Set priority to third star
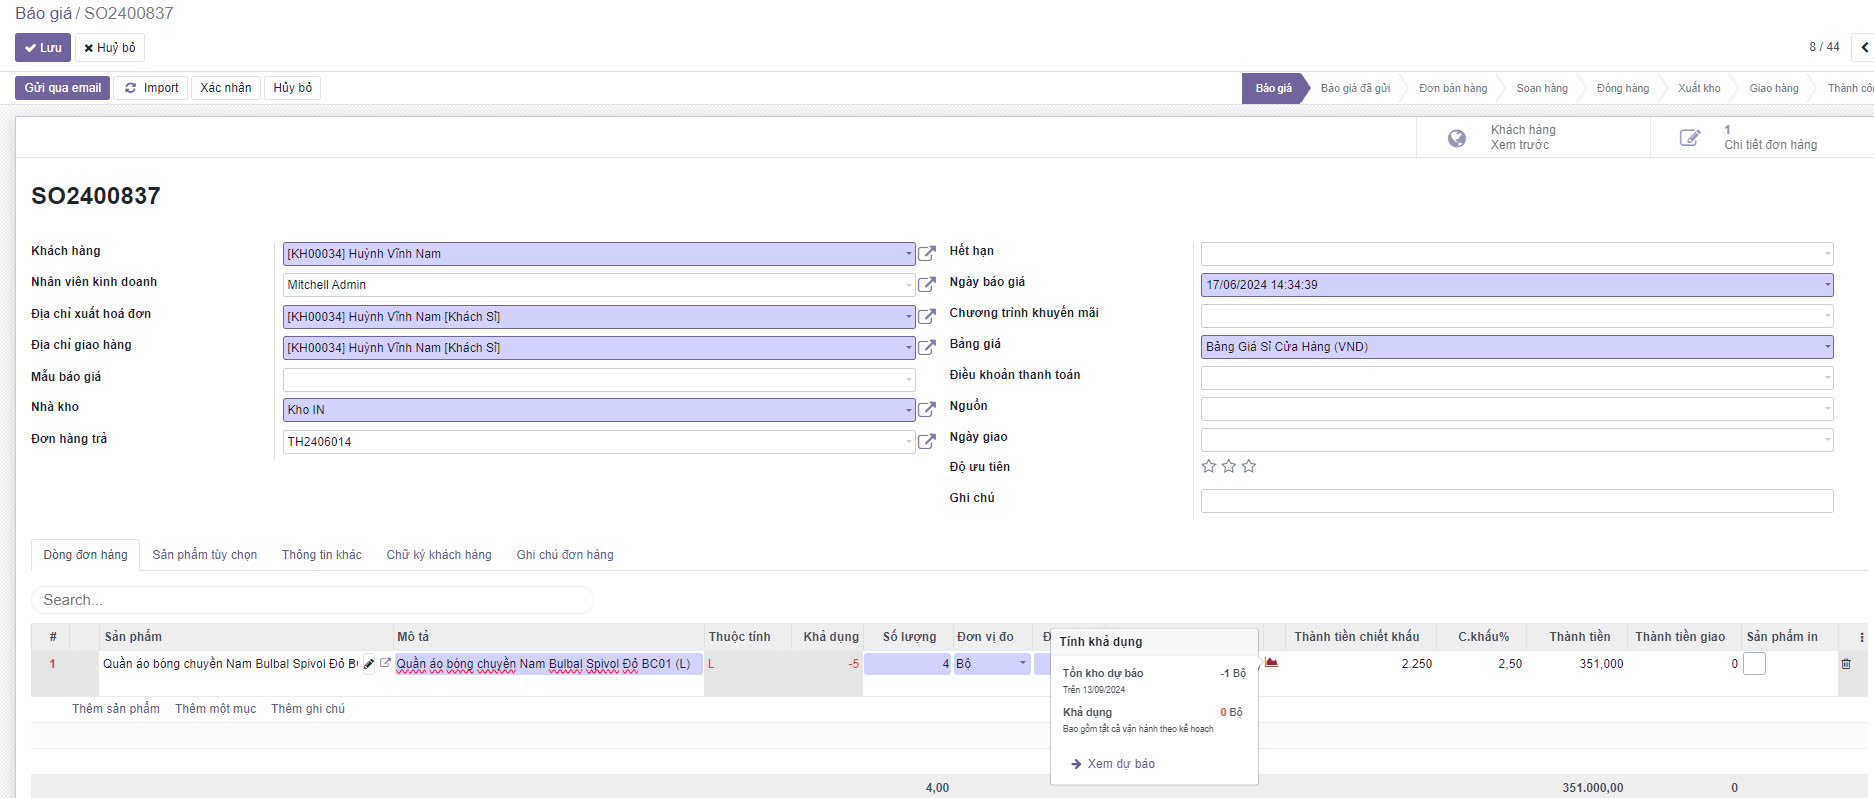 click(1249, 467)
